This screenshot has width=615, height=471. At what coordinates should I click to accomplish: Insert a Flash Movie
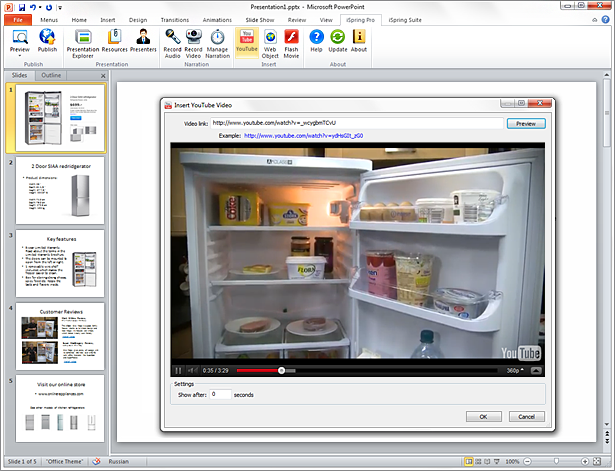[291, 44]
